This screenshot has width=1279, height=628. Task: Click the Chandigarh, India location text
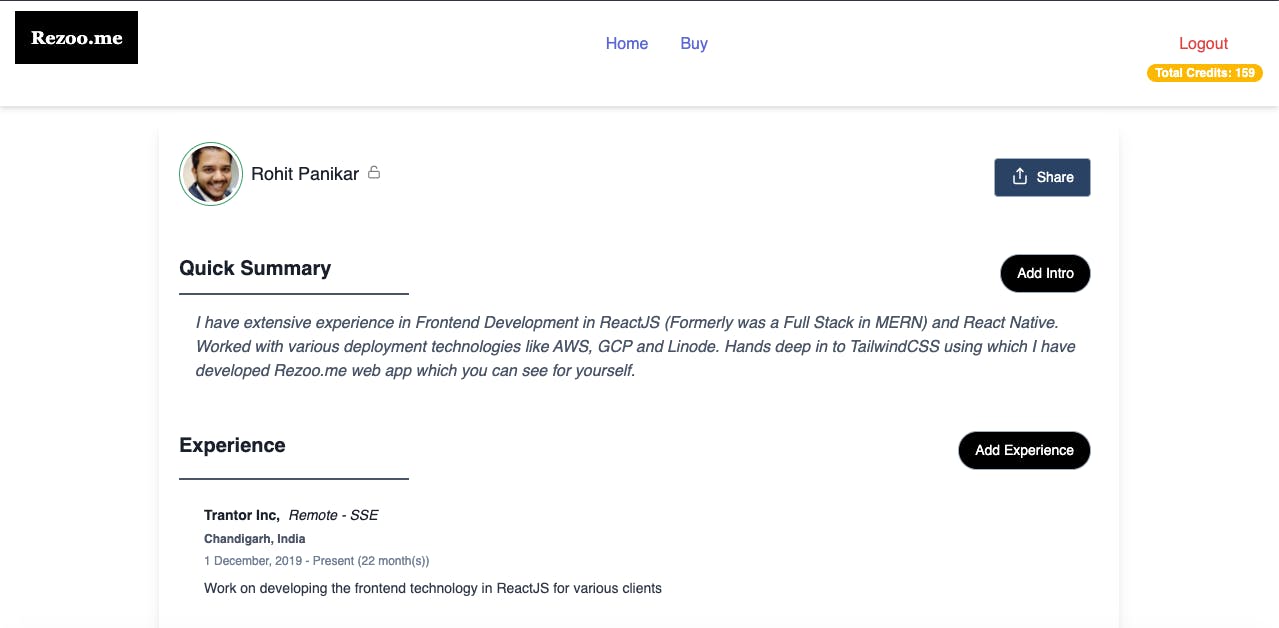tap(255, 539)
